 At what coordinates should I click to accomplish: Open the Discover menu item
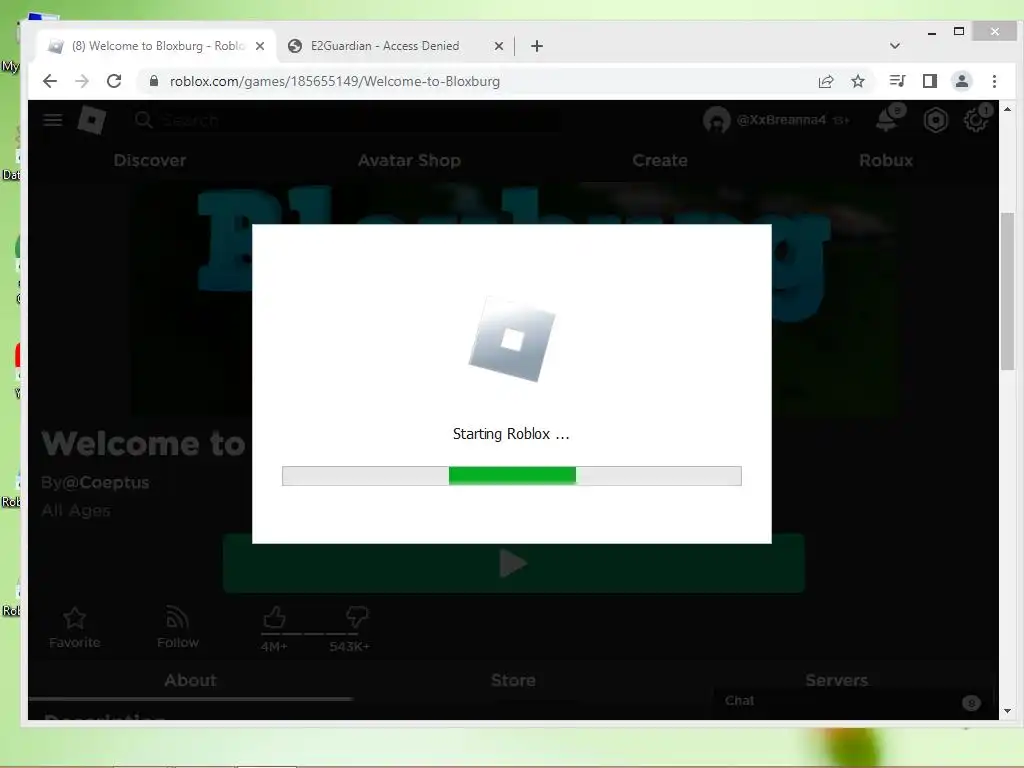point(150,160)
